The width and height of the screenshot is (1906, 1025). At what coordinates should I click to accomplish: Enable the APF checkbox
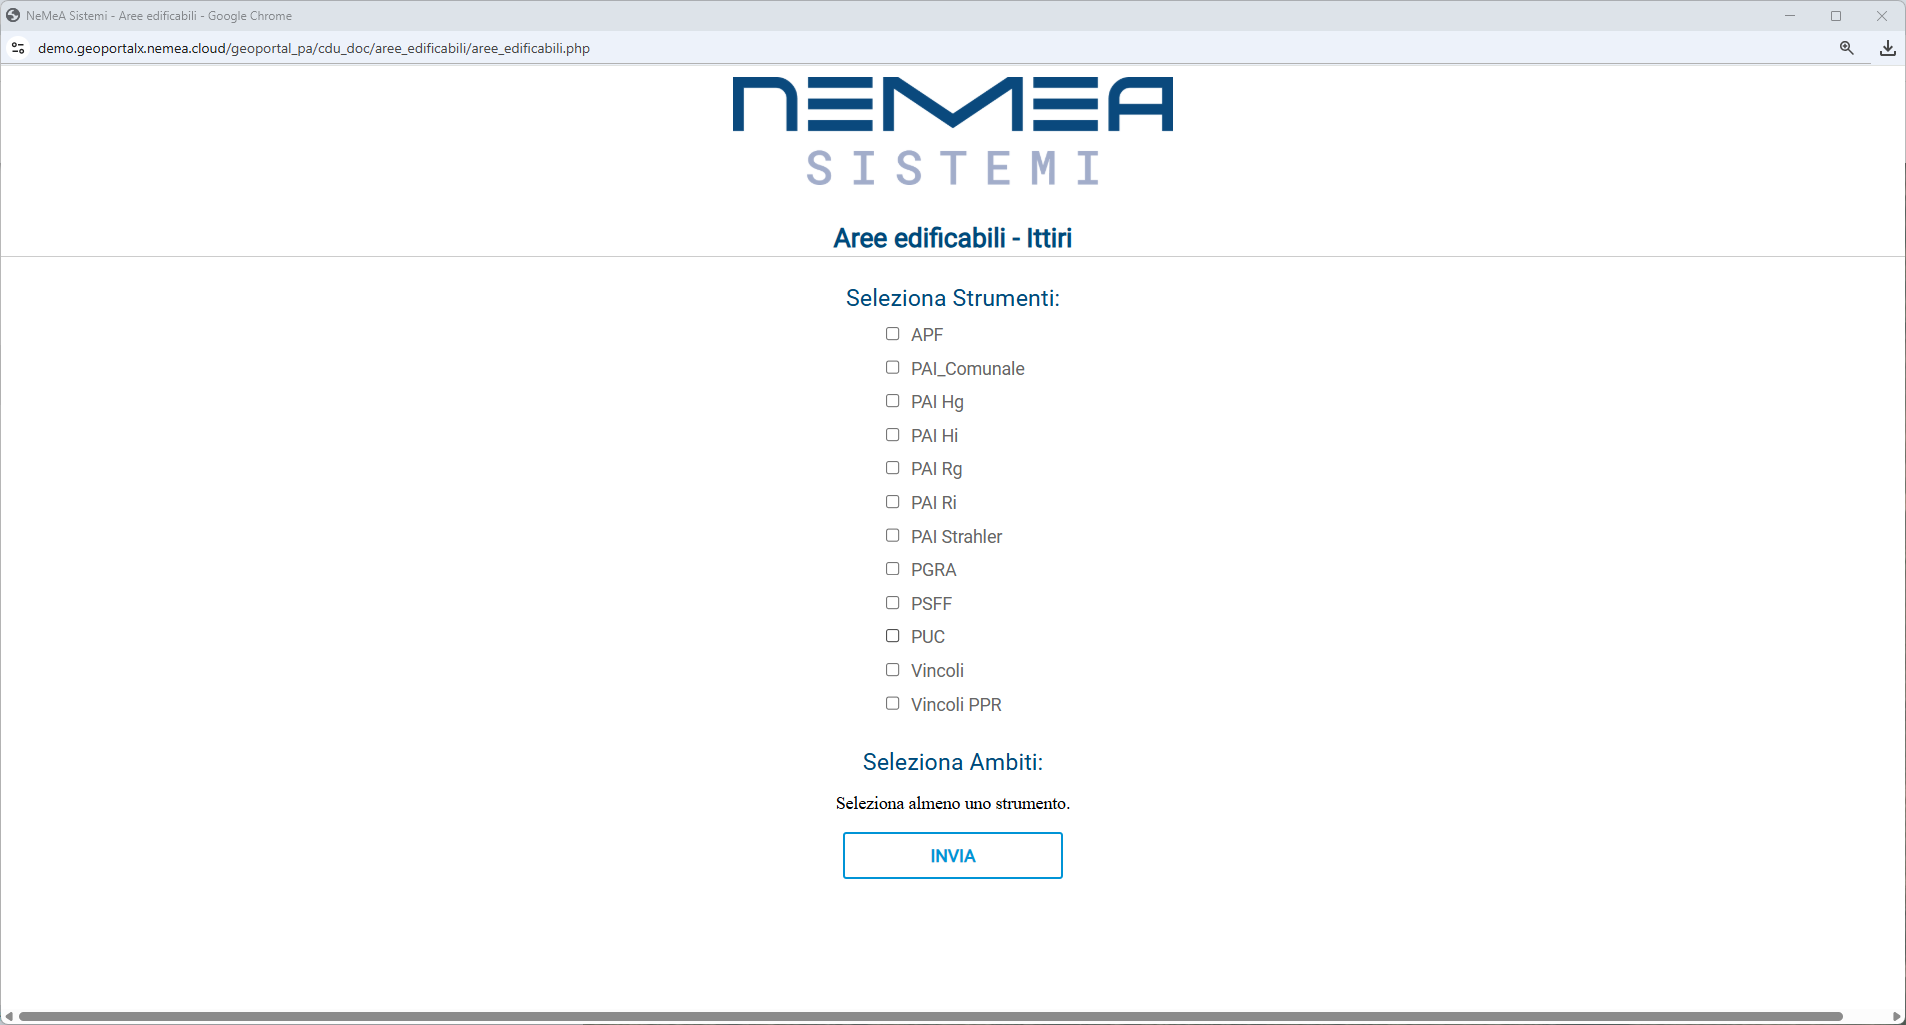tap(892, 334)
